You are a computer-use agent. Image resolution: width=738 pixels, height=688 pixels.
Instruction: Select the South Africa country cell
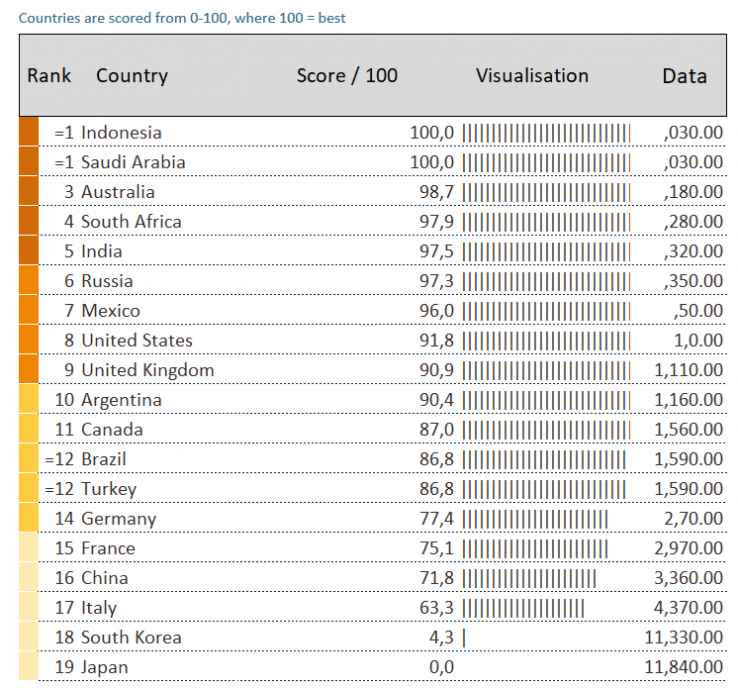(131, 222)
